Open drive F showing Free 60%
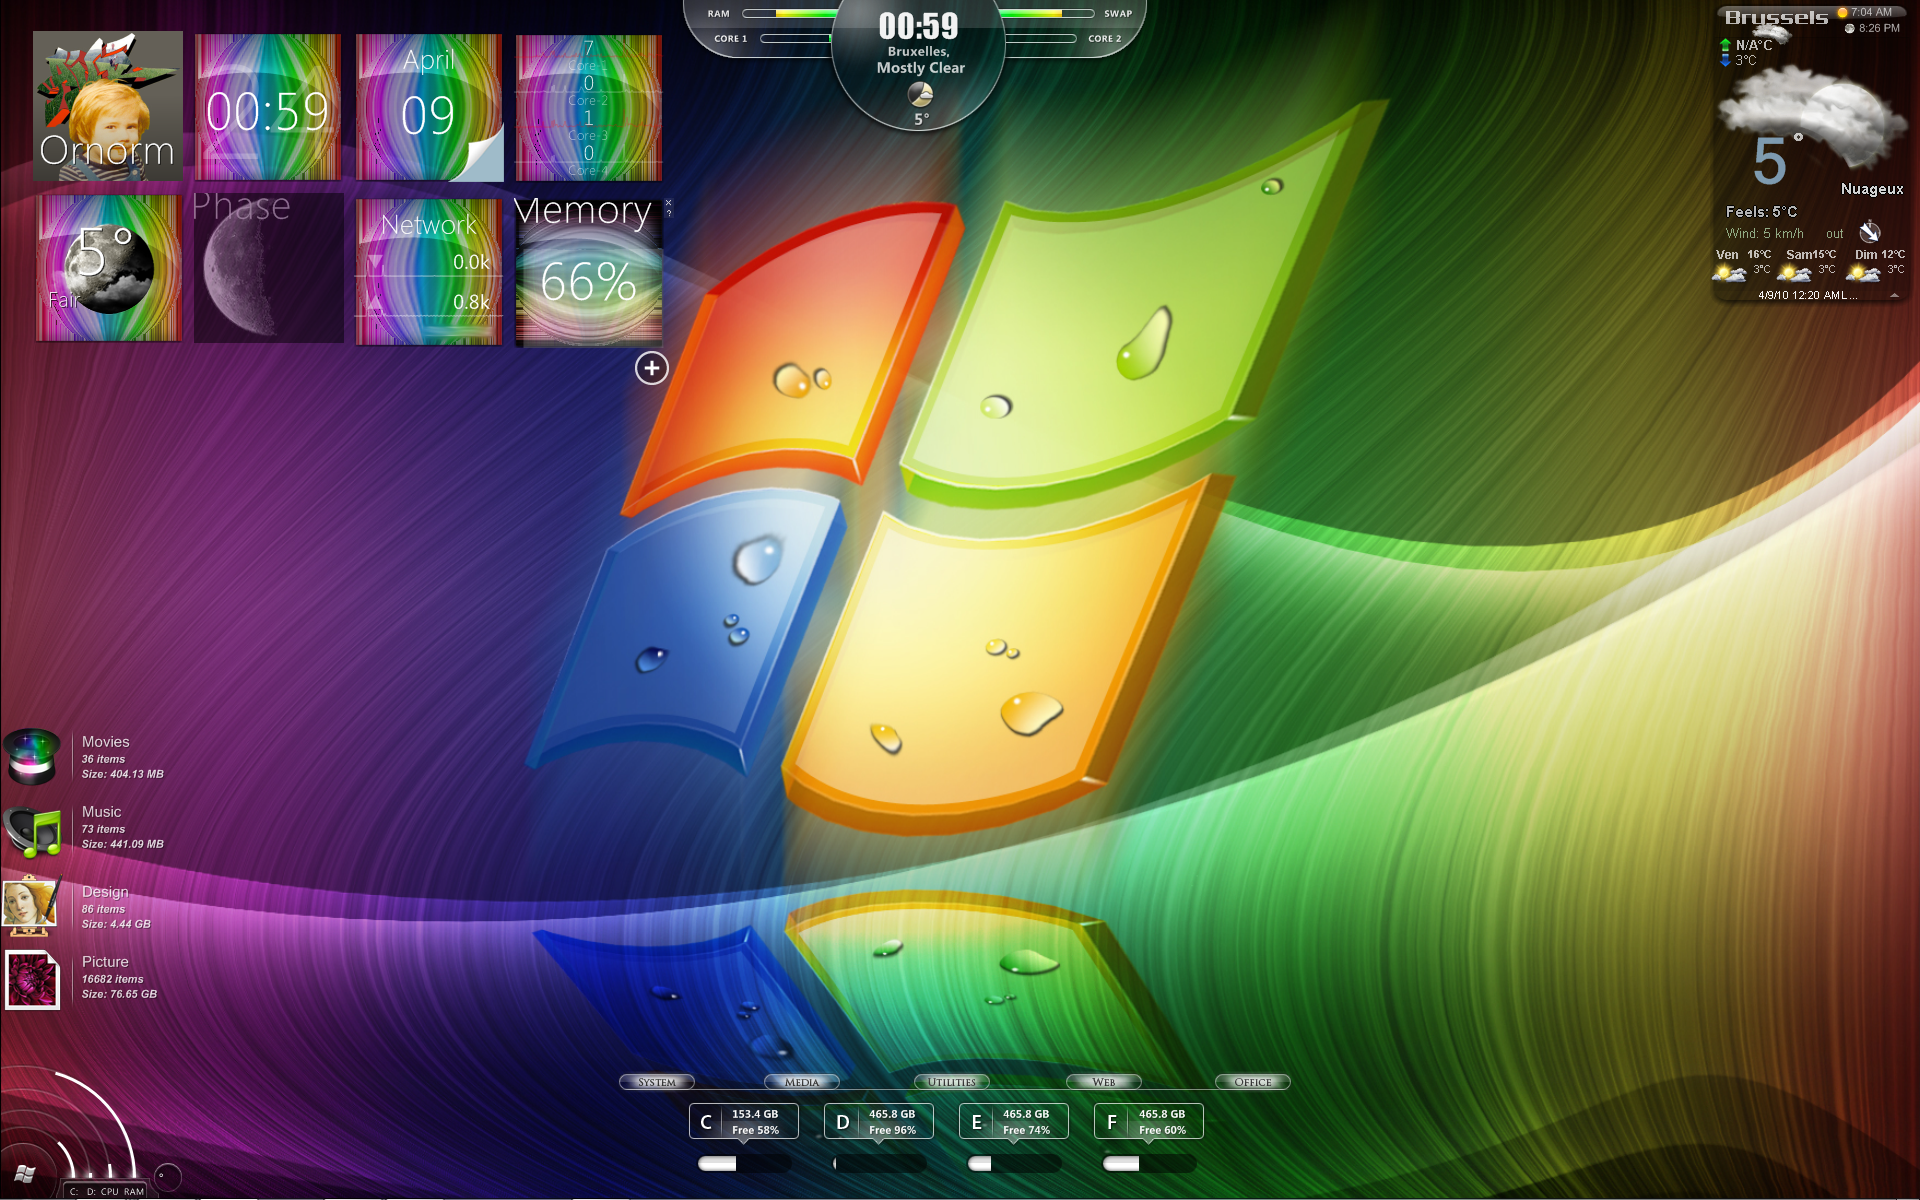 click(x=1148, y=1121)
